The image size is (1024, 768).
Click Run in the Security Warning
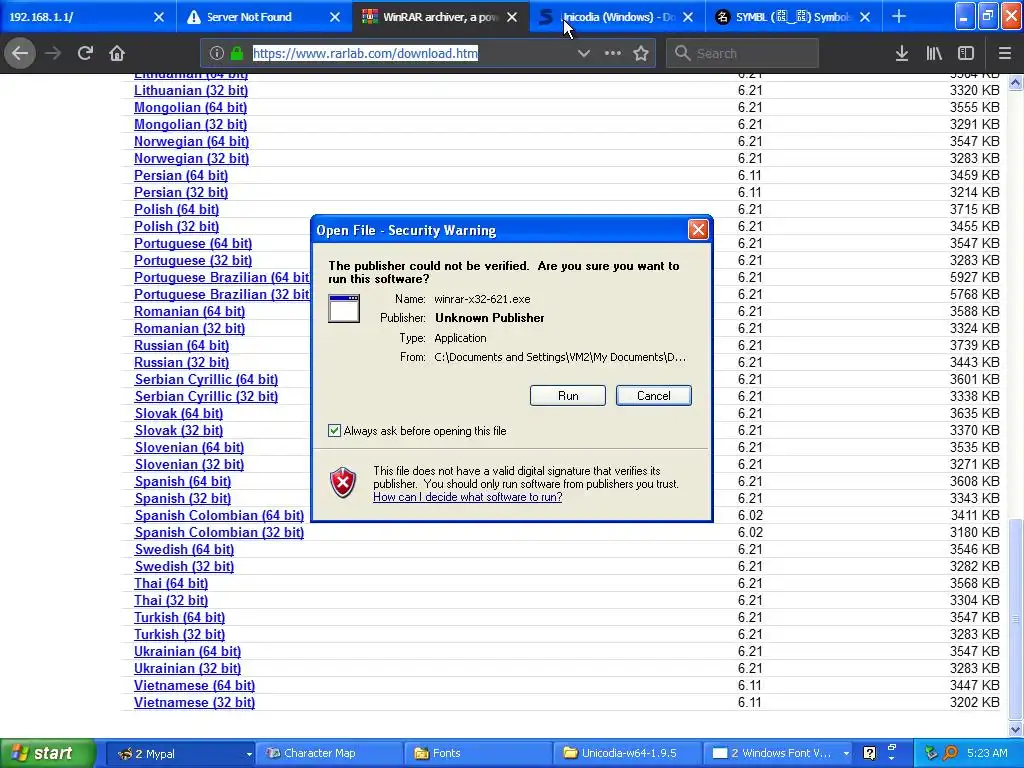point(568,396)
